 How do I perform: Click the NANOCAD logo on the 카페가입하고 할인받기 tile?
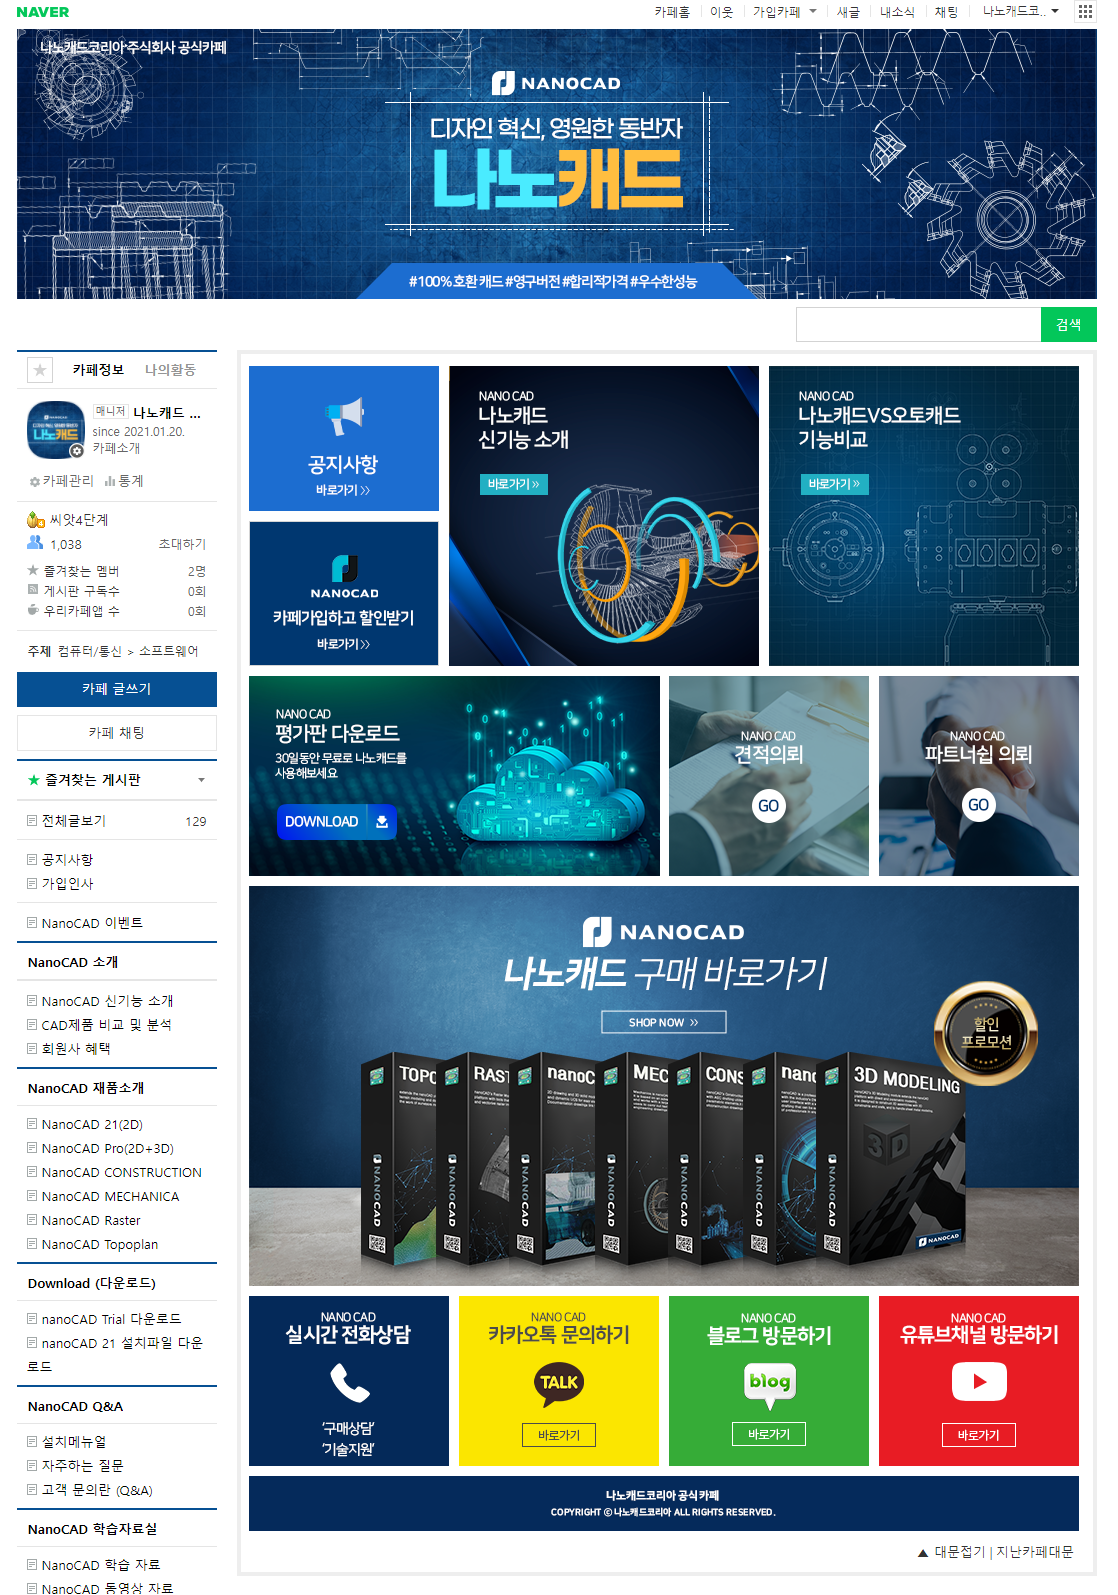[x=344, y=577]
